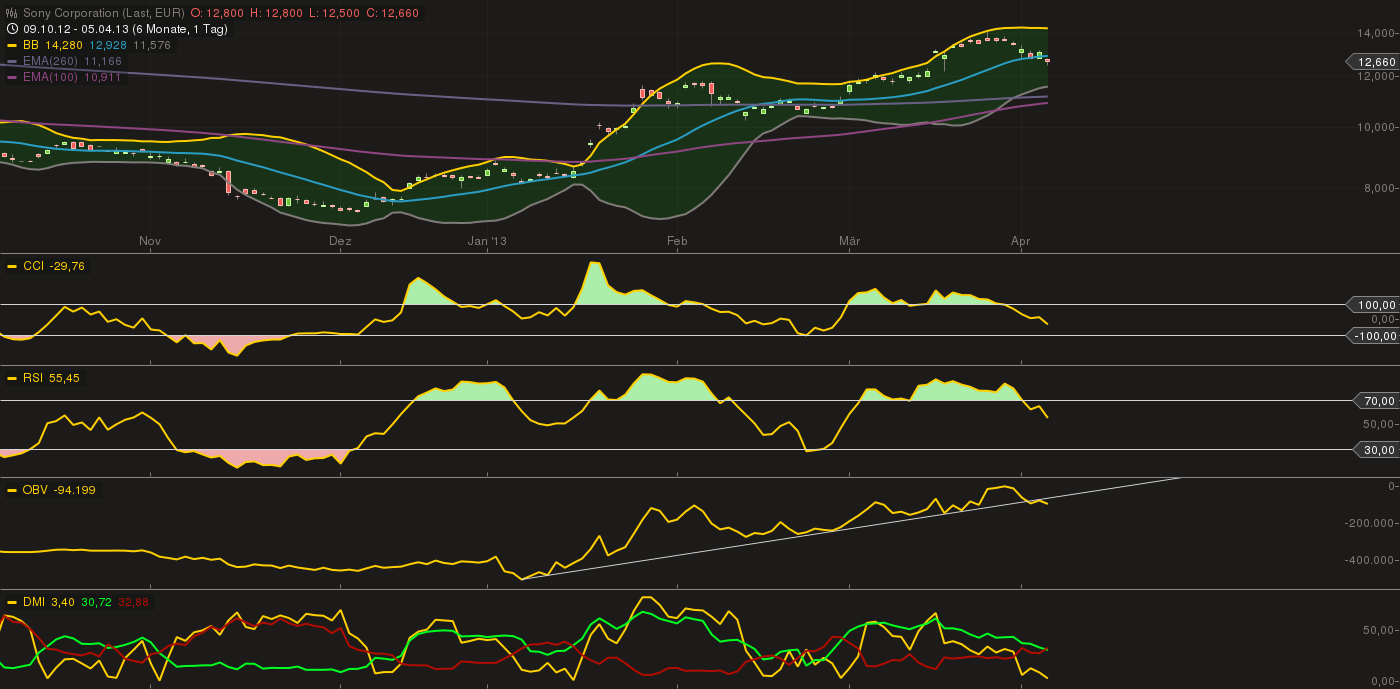This screenshot has height=689, width=1400.
Task: Click the 12,660 current price tag
Action: (x=1376, y=62)
